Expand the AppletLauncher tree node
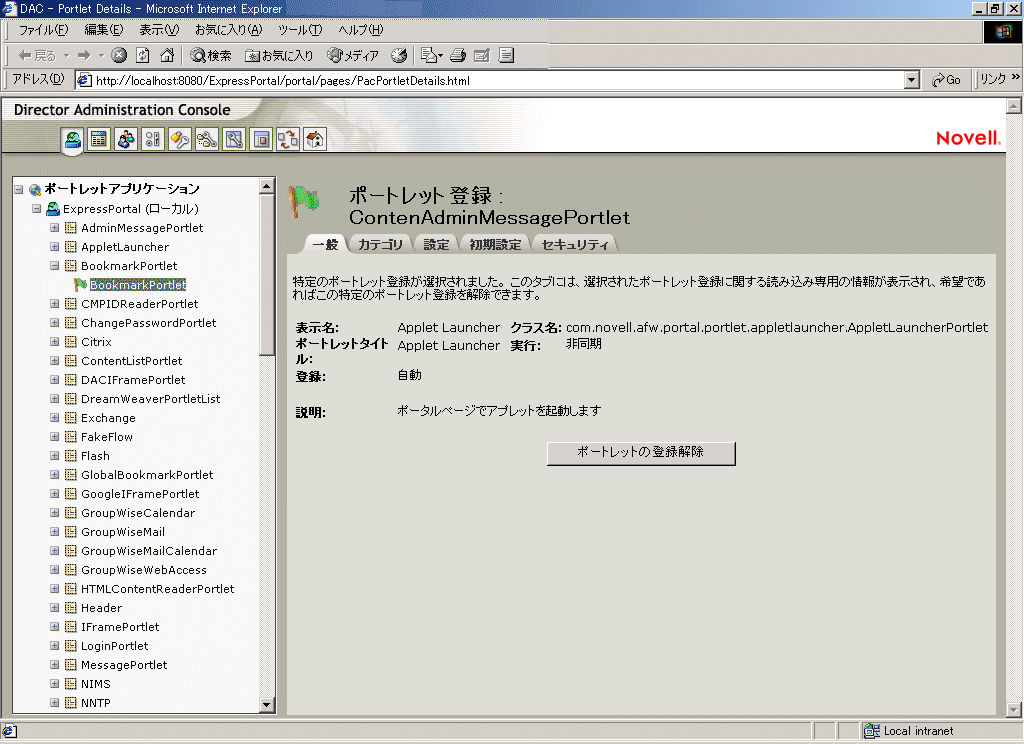The image size is (1024, 744). (55, 246)
